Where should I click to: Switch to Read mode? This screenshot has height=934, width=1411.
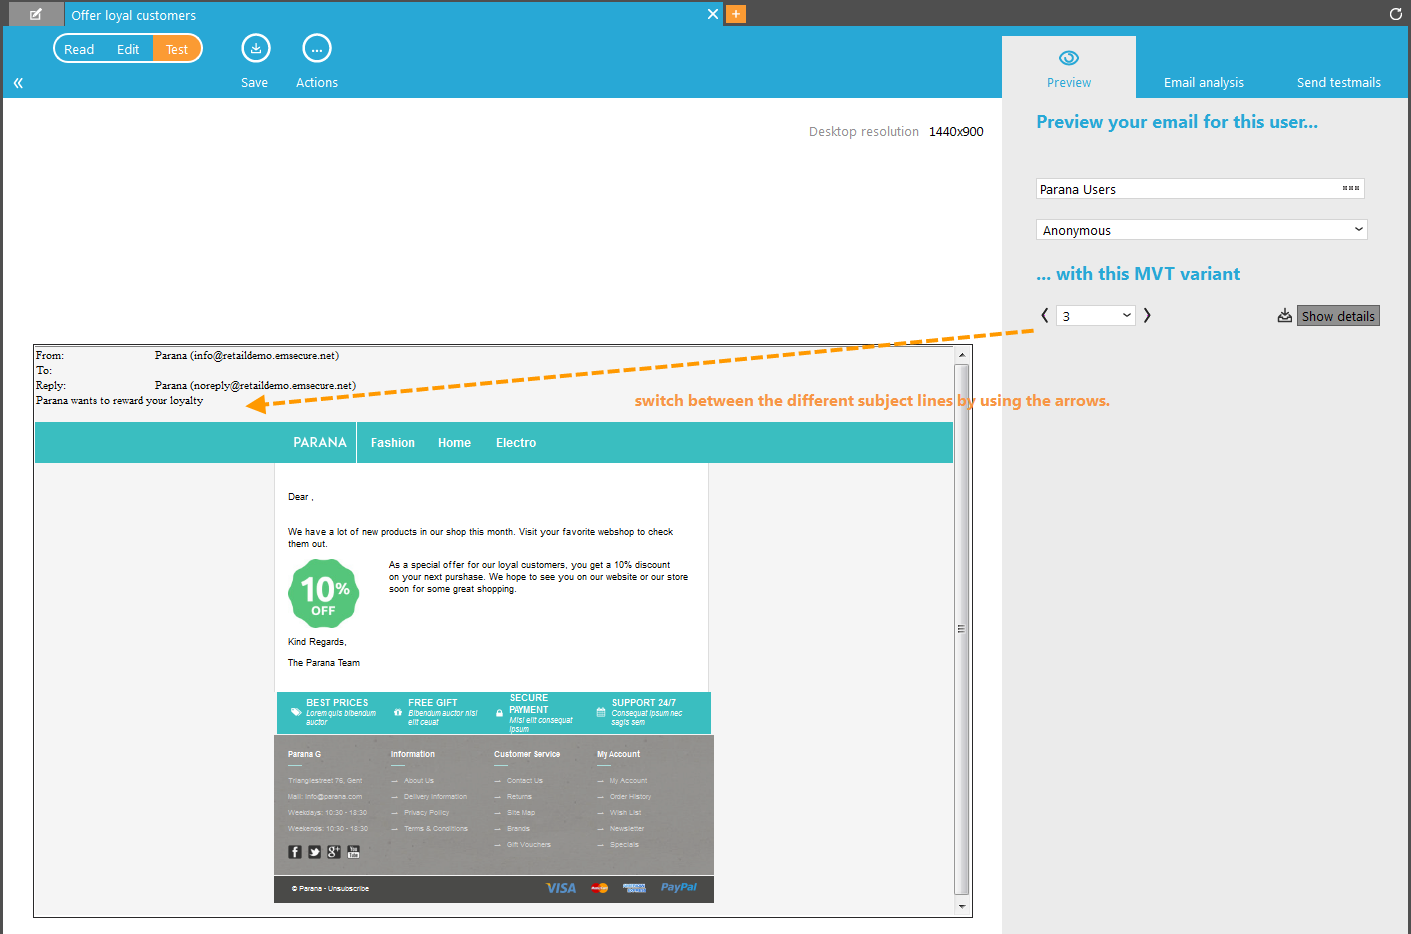tap(79, 49)
